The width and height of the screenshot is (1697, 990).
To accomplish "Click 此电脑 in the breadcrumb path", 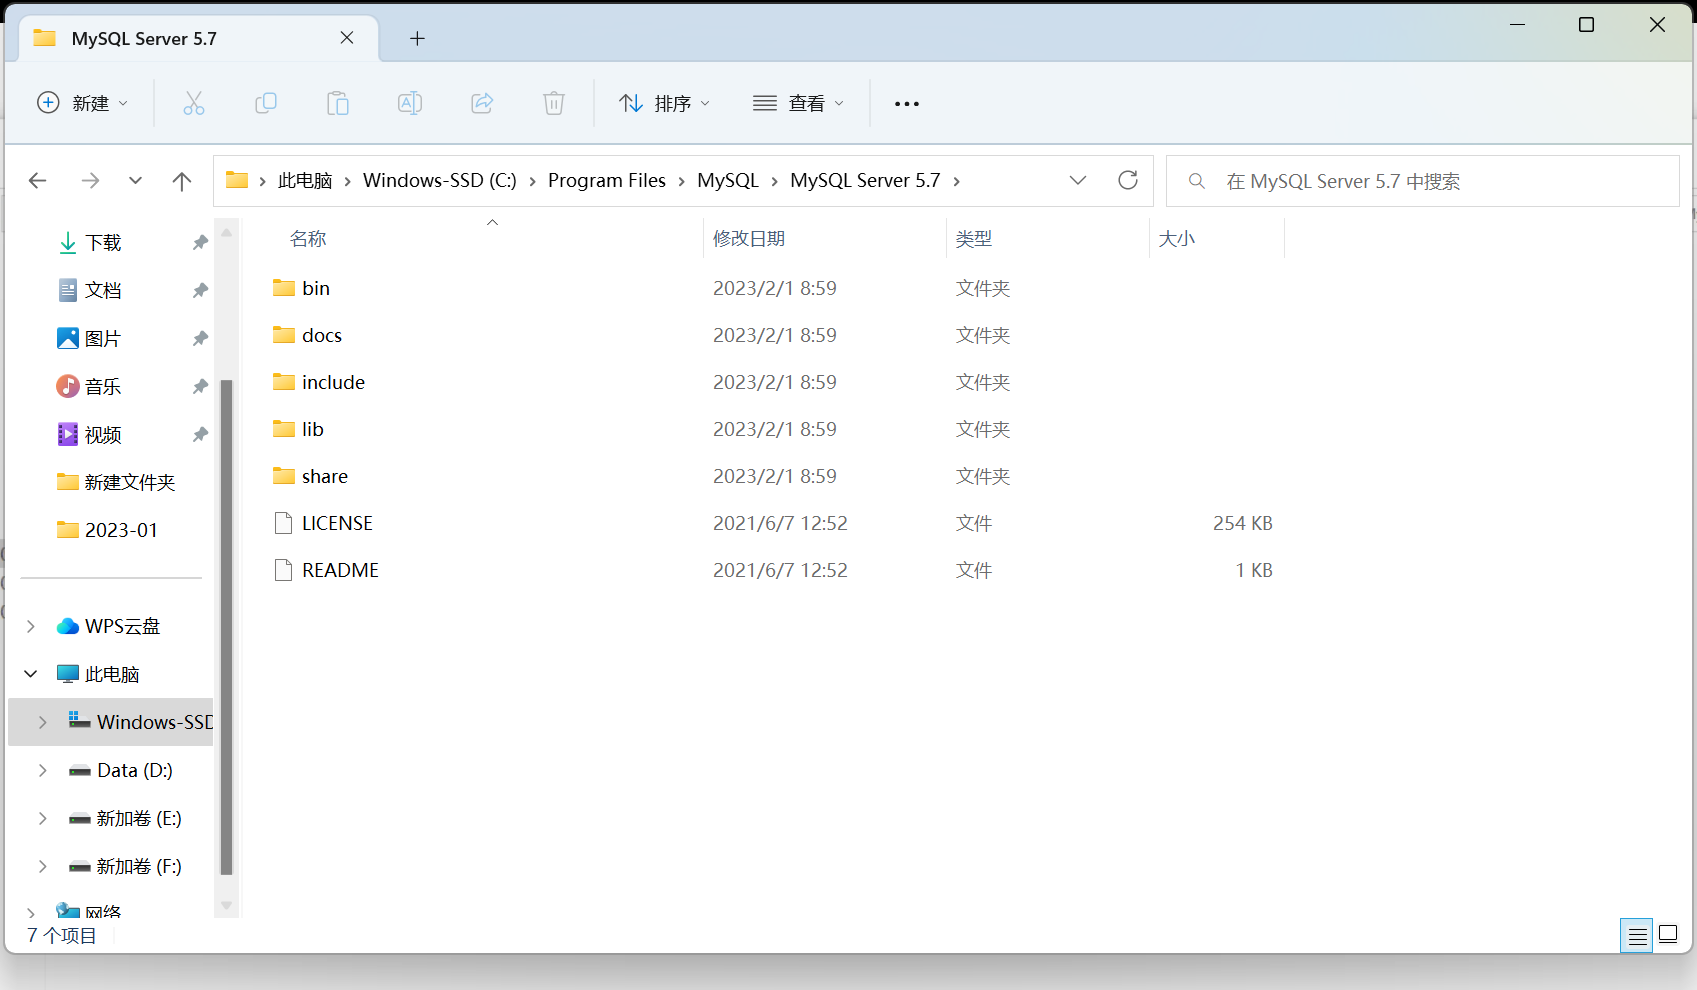I will (x=305, y=180).
